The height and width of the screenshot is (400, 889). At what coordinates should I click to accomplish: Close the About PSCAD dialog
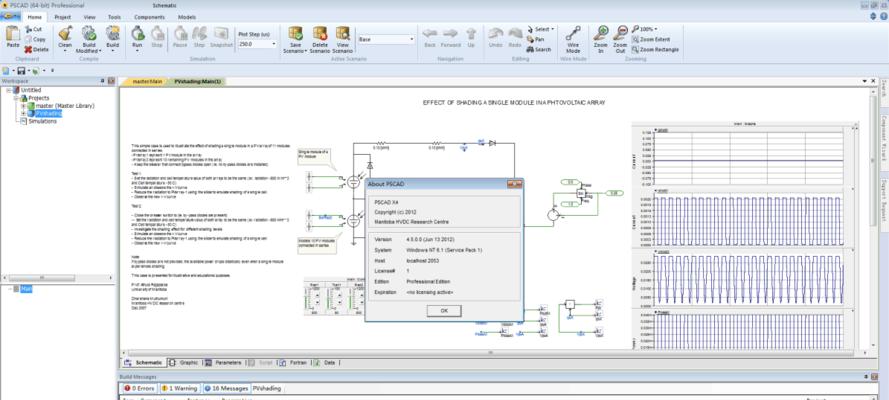click(x=514, y=184)
